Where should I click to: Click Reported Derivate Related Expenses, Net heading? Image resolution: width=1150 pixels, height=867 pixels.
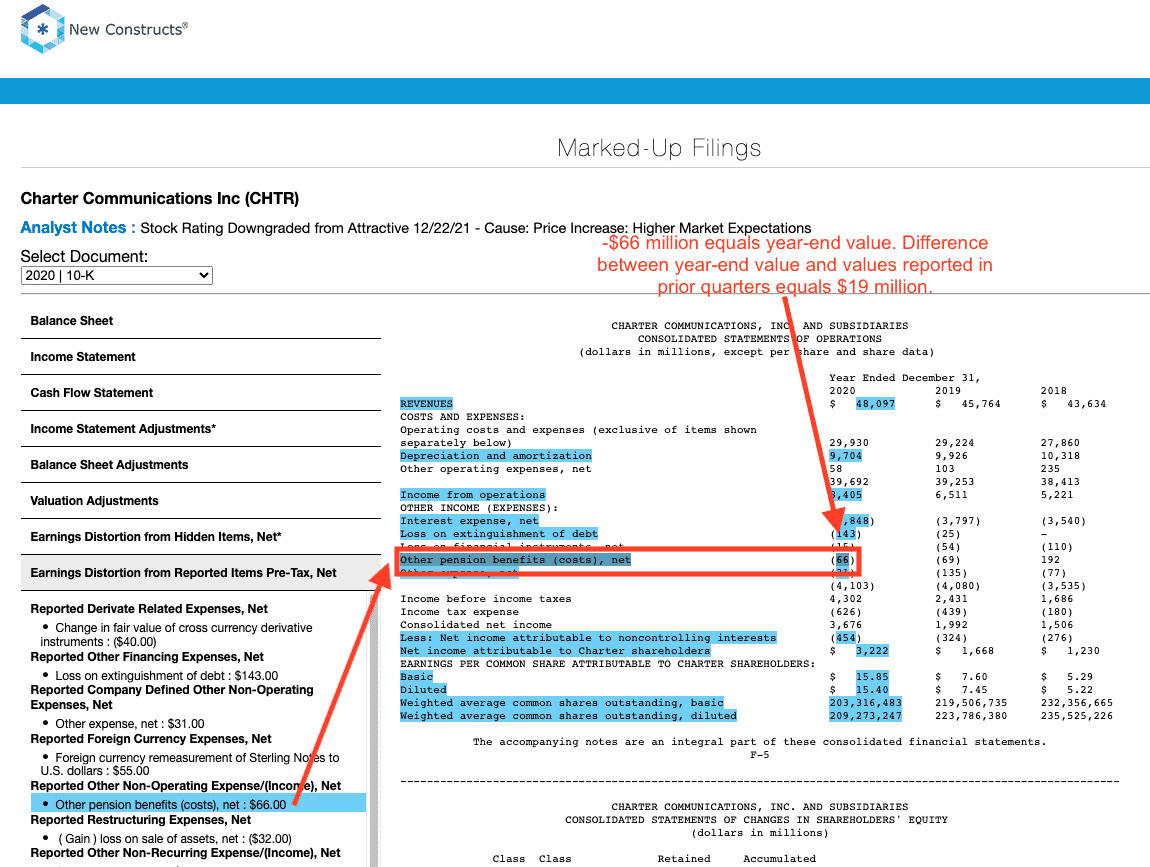[149, 609]
